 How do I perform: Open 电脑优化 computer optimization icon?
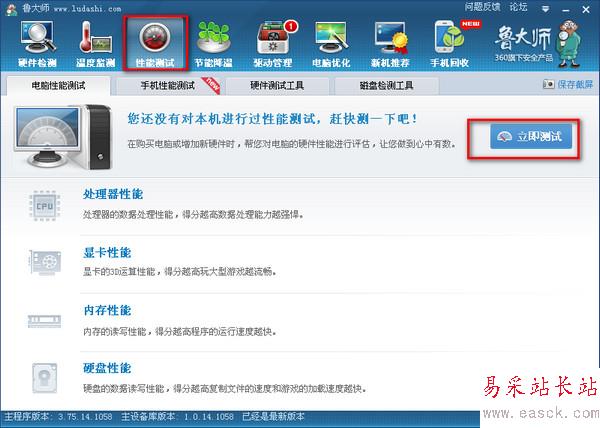click(x=331, y=44)
